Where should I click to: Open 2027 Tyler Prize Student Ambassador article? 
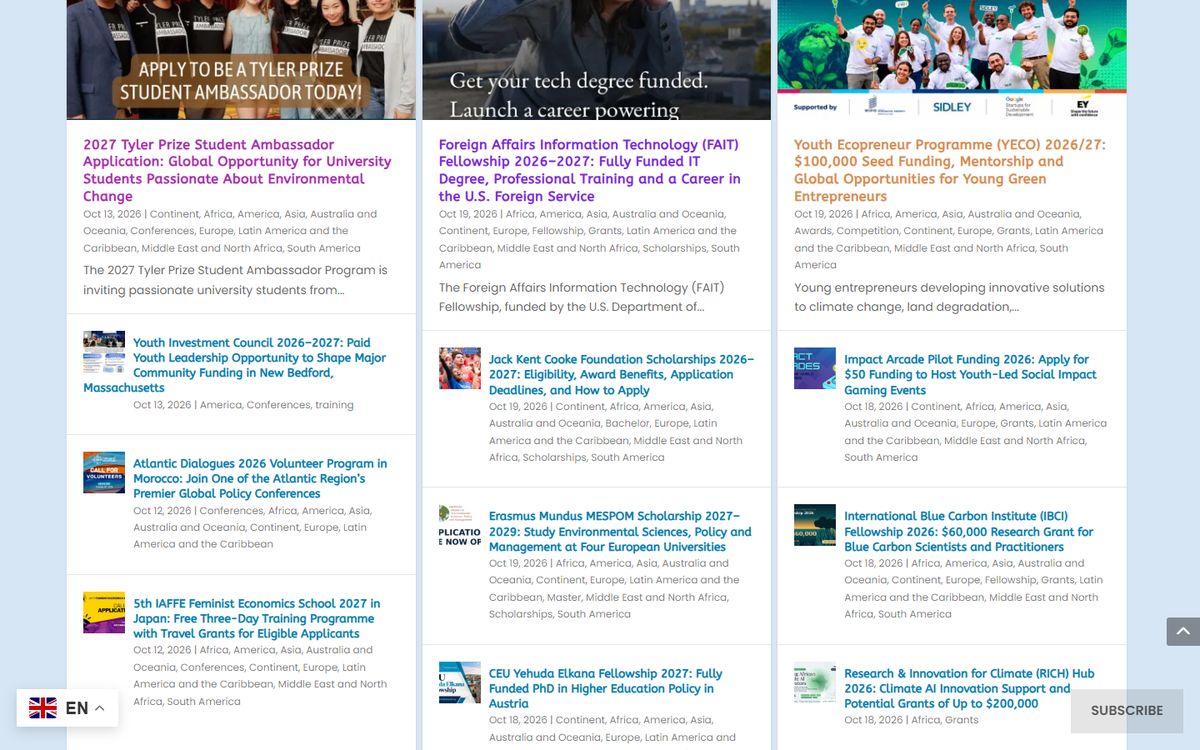click(238, 170)
